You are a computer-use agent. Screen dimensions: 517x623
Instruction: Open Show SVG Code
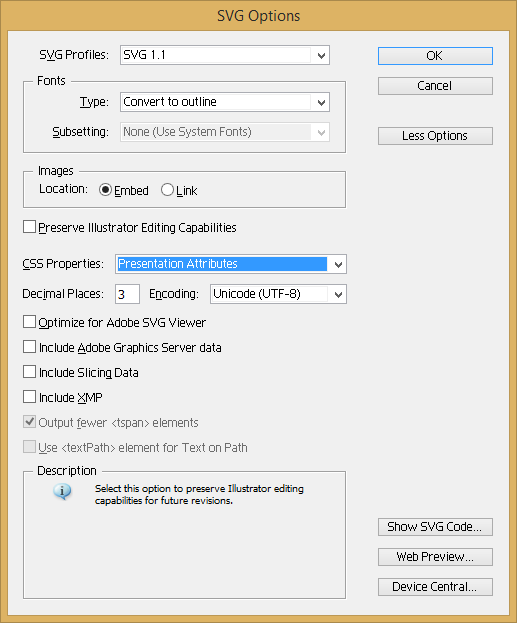(x=435, y=527)
